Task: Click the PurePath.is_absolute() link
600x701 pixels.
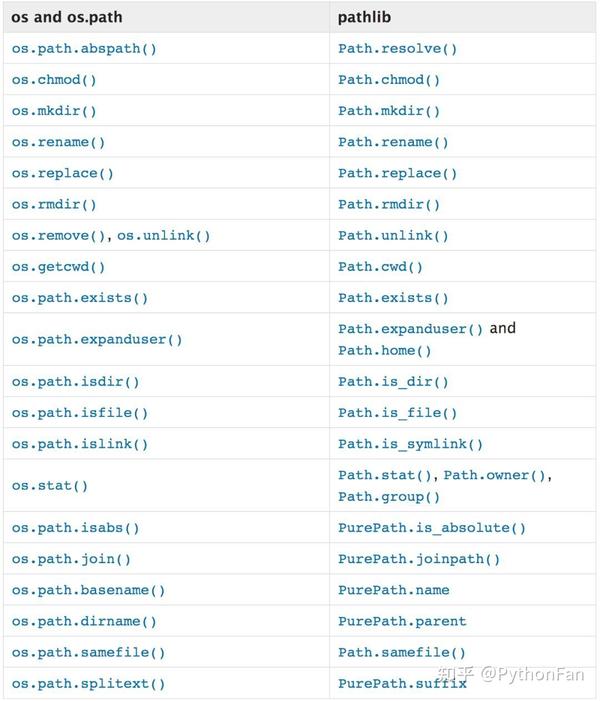Action: tap(432, 528)
